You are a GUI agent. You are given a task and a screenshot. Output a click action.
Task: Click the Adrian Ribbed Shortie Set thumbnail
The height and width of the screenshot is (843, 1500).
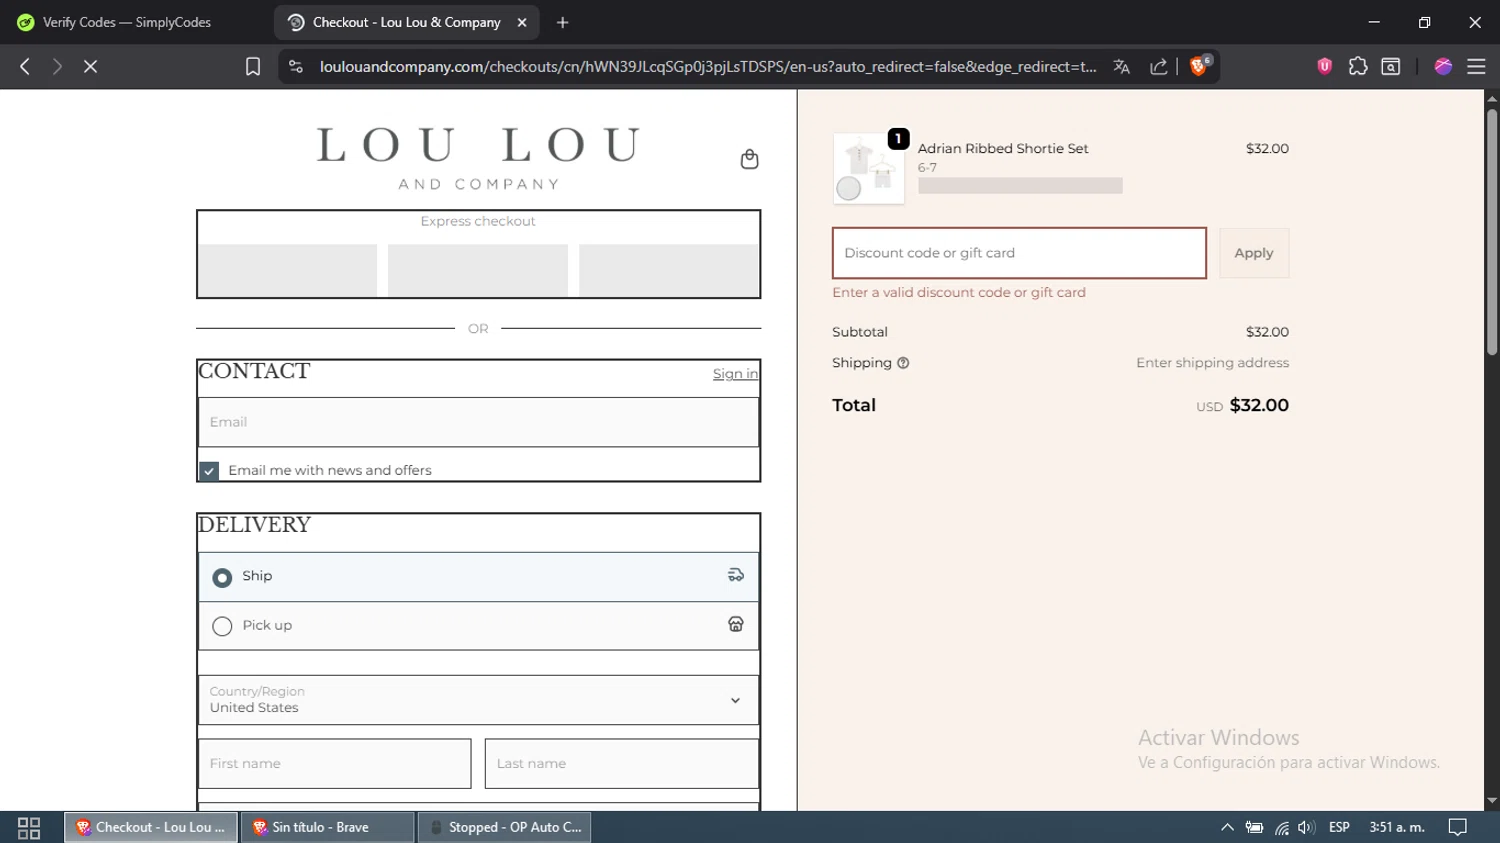click(869, 169)
